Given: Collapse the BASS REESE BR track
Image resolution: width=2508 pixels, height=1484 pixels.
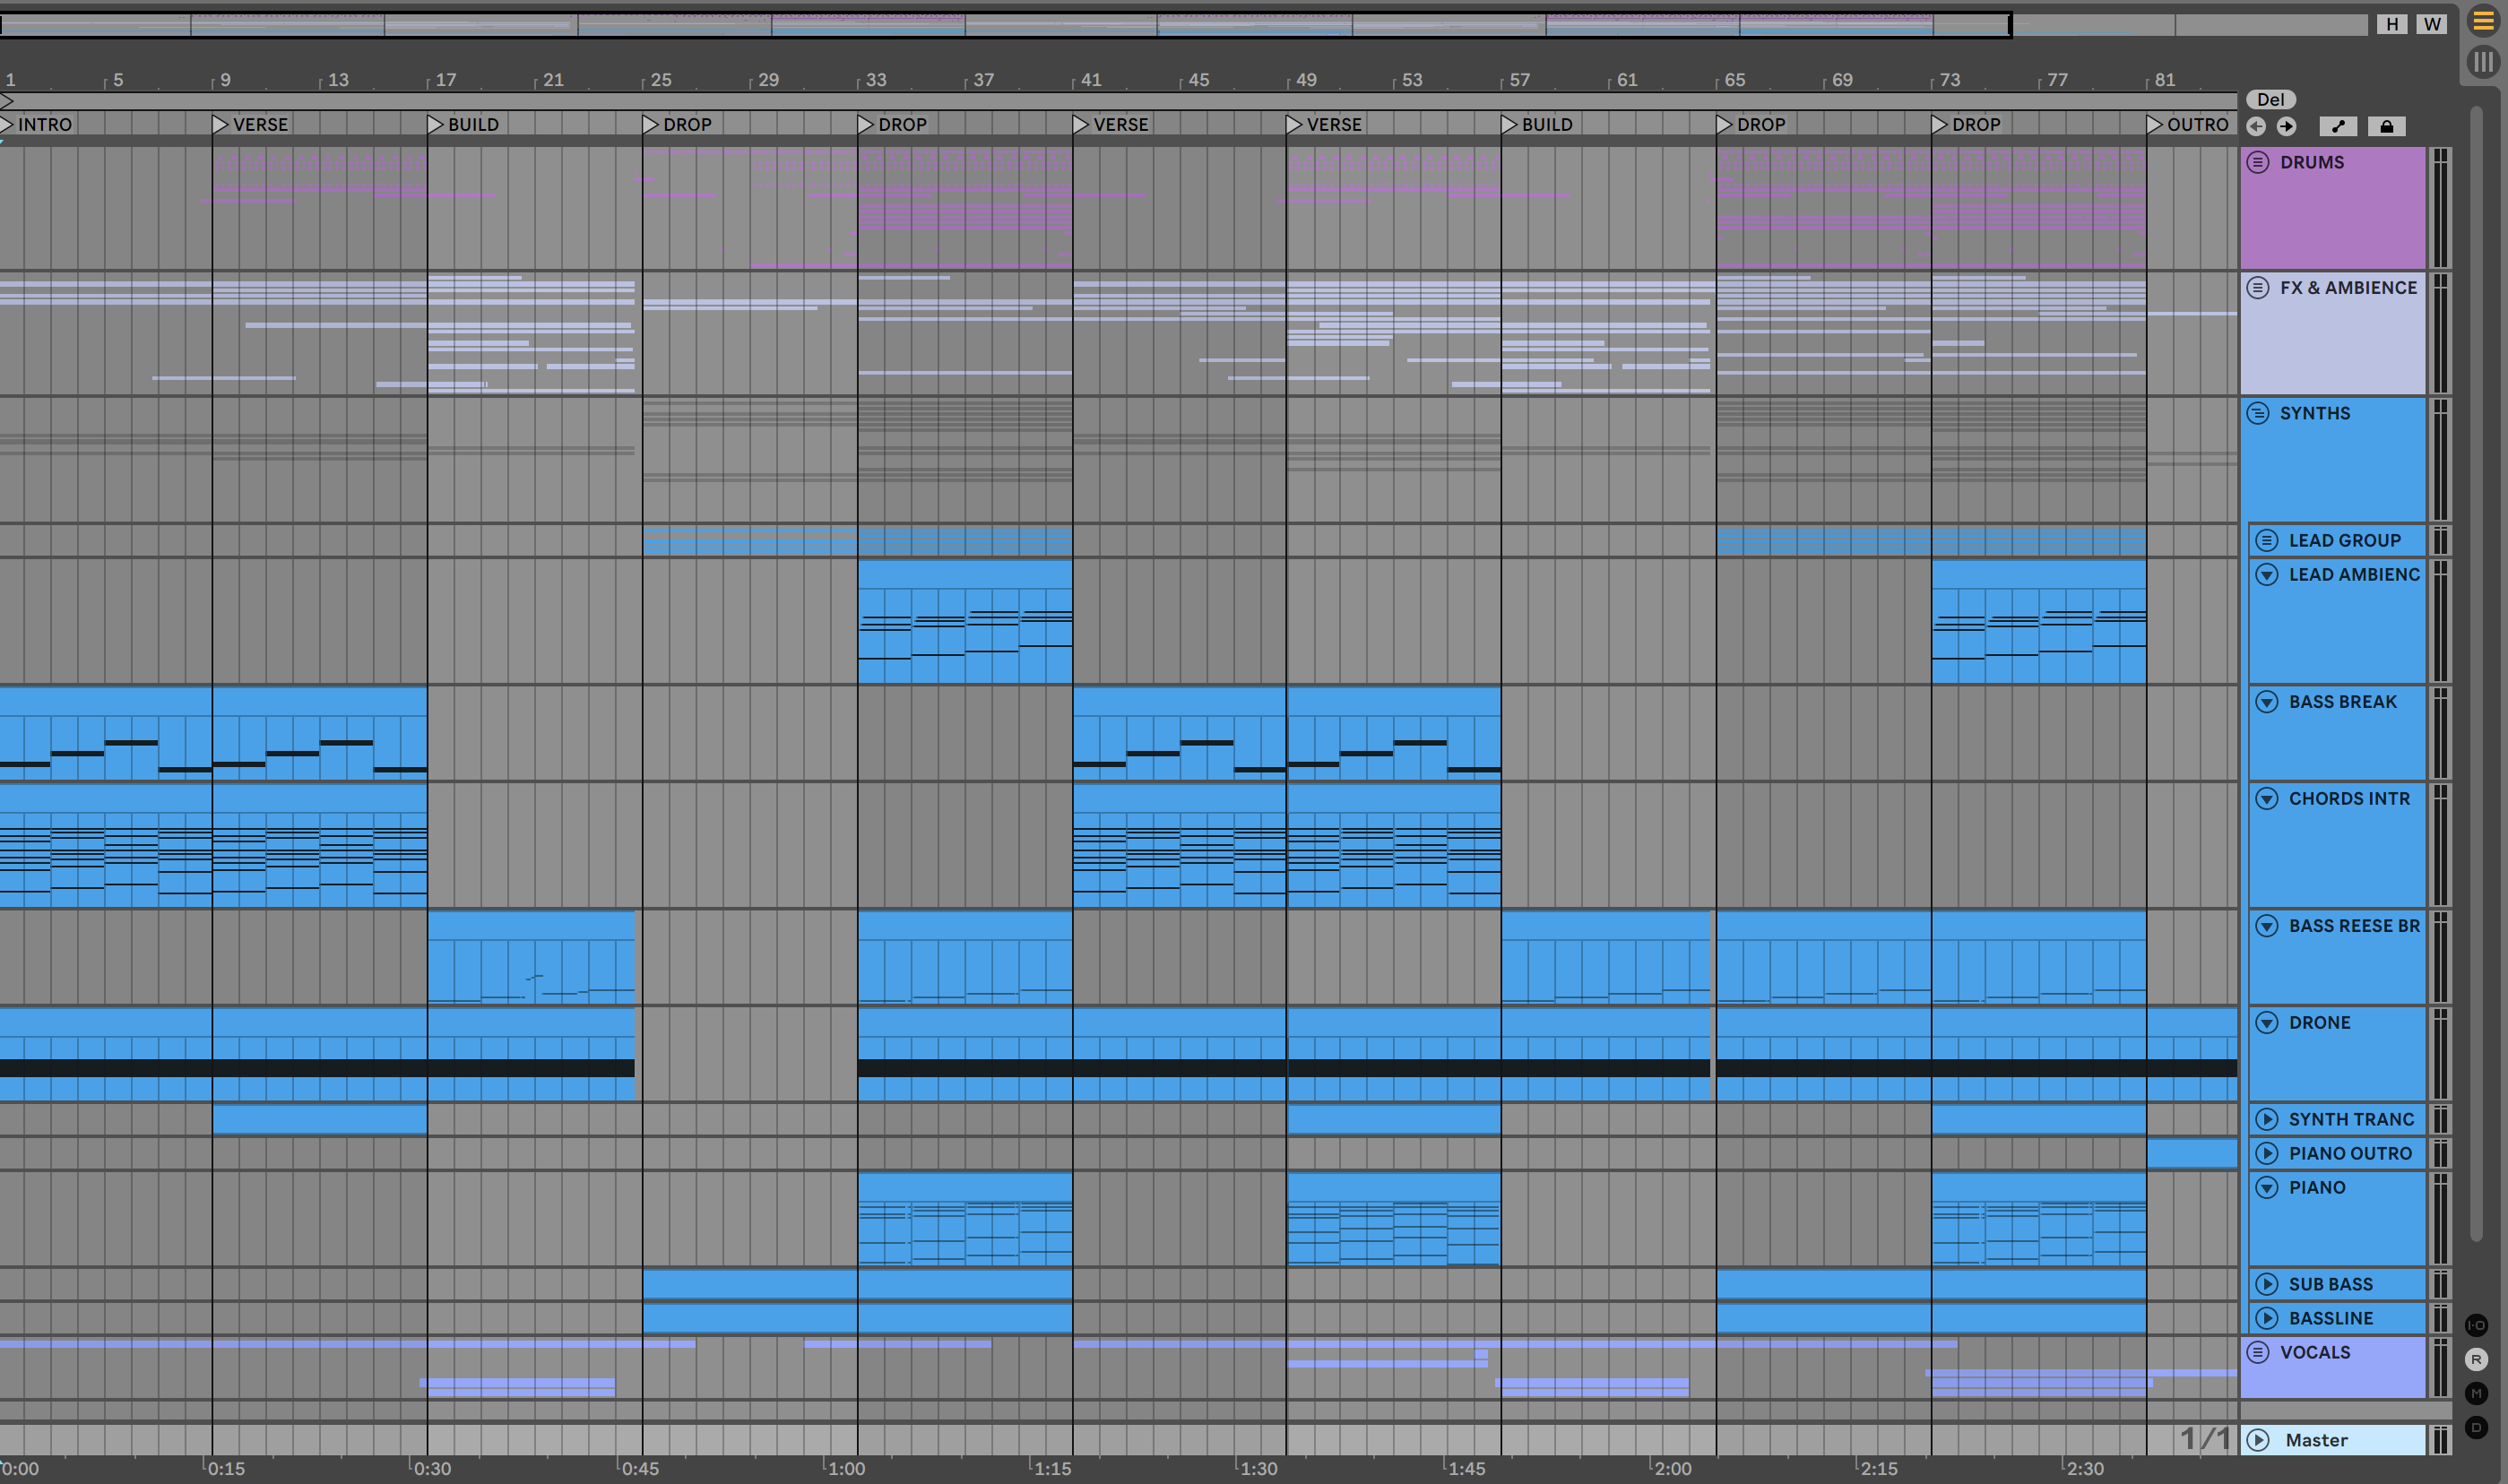Looking at the screenshot, I should (x=2267, y=926).
